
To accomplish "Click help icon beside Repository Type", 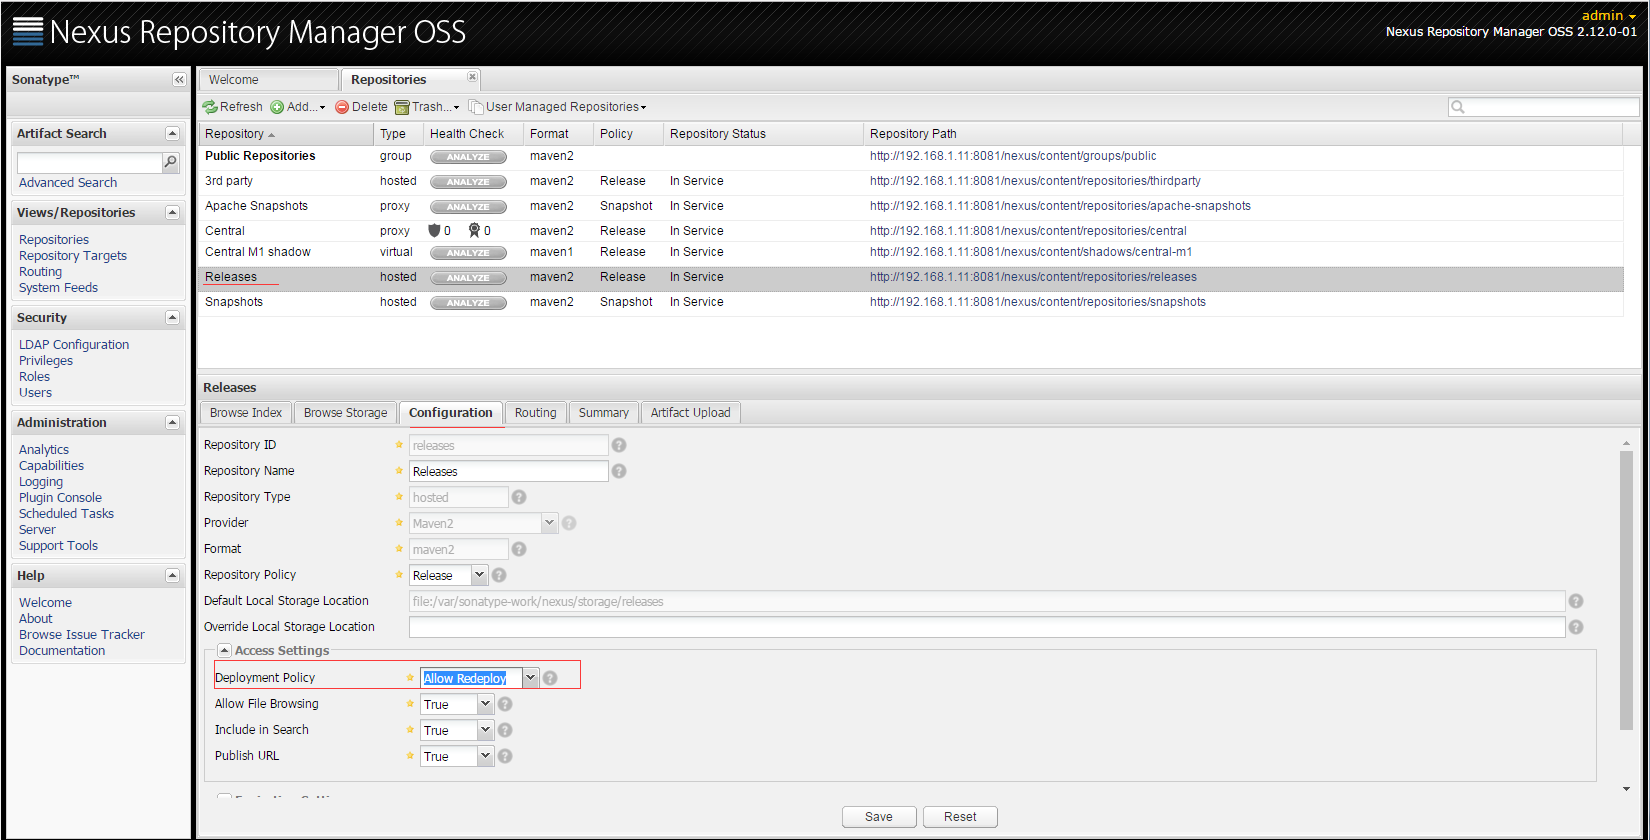I will 519,497.
